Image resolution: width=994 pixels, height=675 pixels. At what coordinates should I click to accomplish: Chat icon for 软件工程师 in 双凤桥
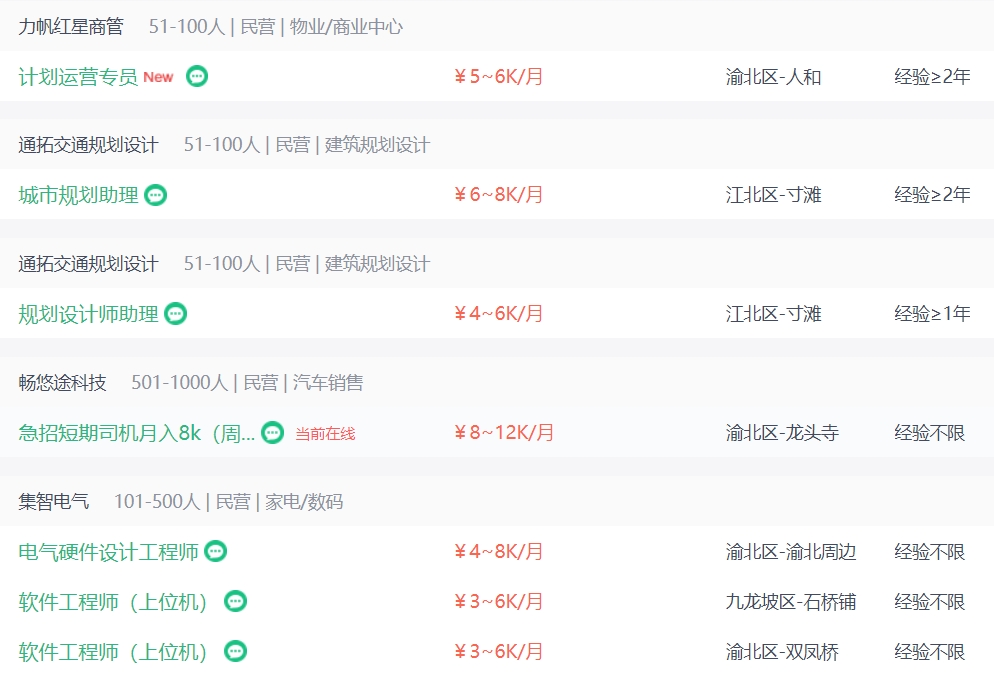tap(236, 652)
